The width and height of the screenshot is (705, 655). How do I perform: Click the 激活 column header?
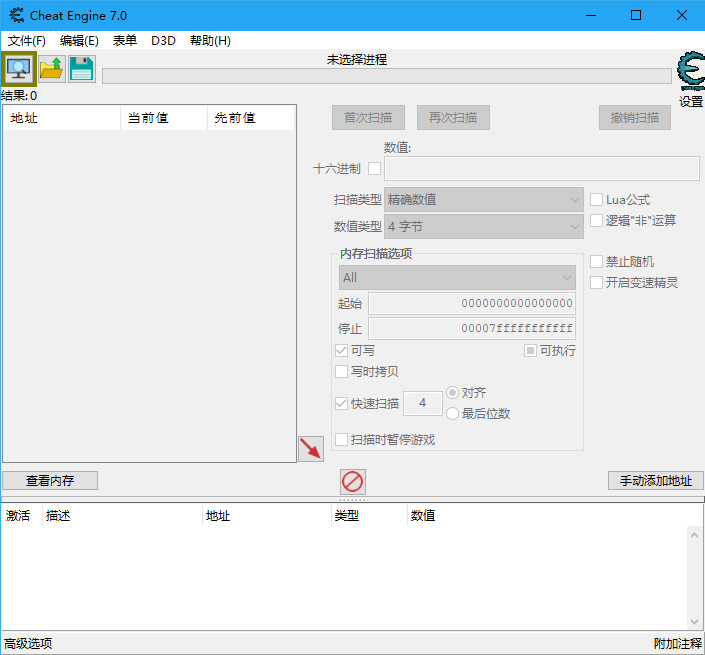point(22,516)
